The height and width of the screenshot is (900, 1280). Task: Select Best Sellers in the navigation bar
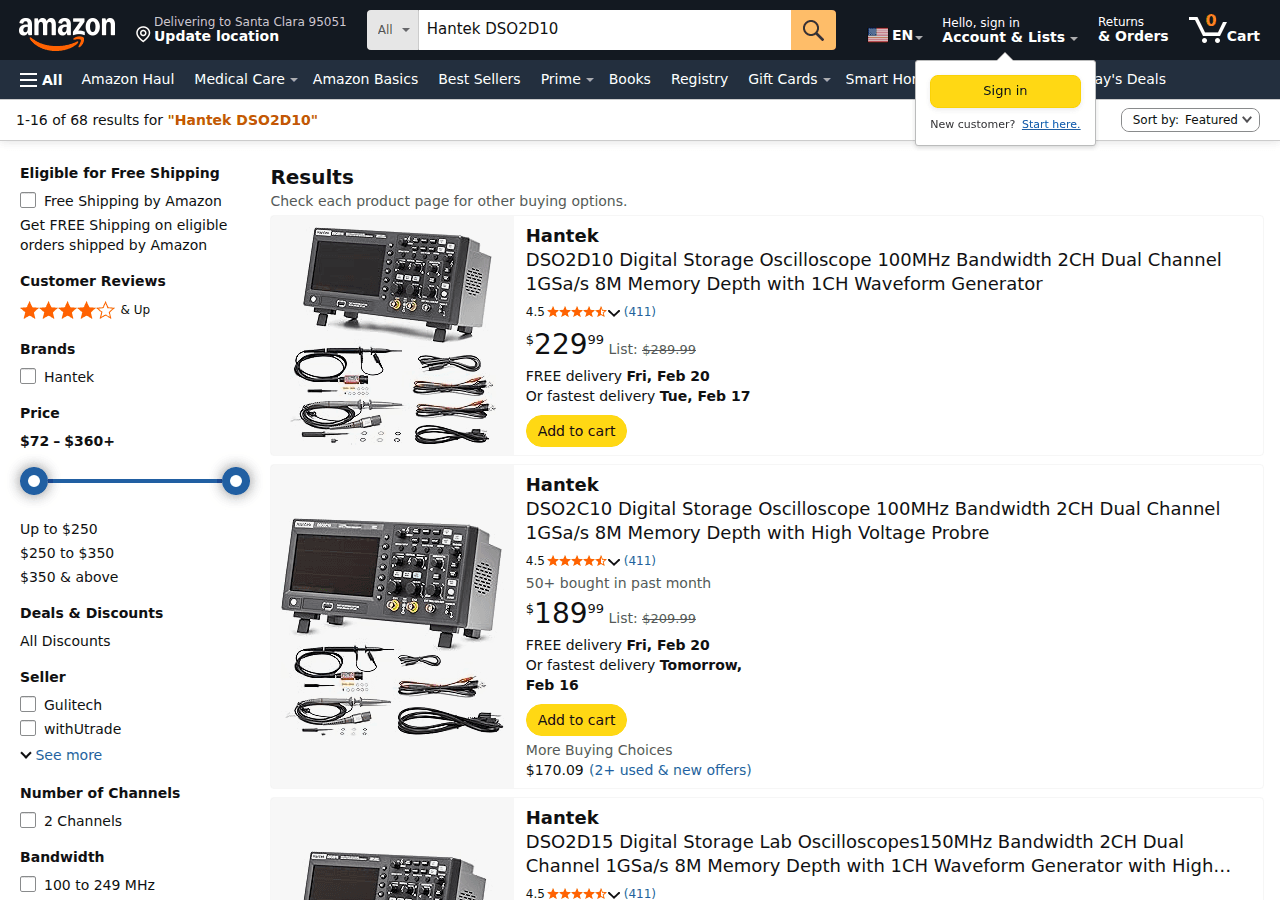(479, 79)
